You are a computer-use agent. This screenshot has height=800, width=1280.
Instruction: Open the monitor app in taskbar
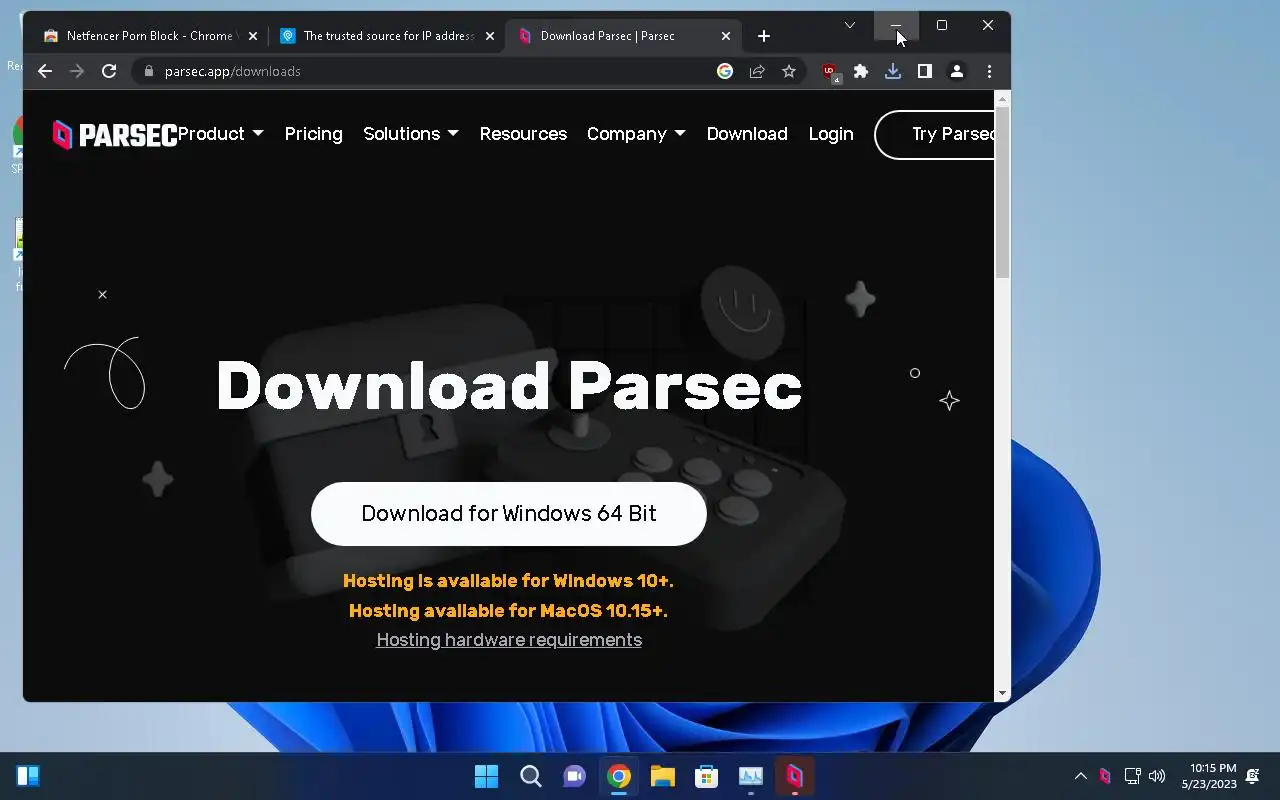pyautogui.click(x=751, y=776)
